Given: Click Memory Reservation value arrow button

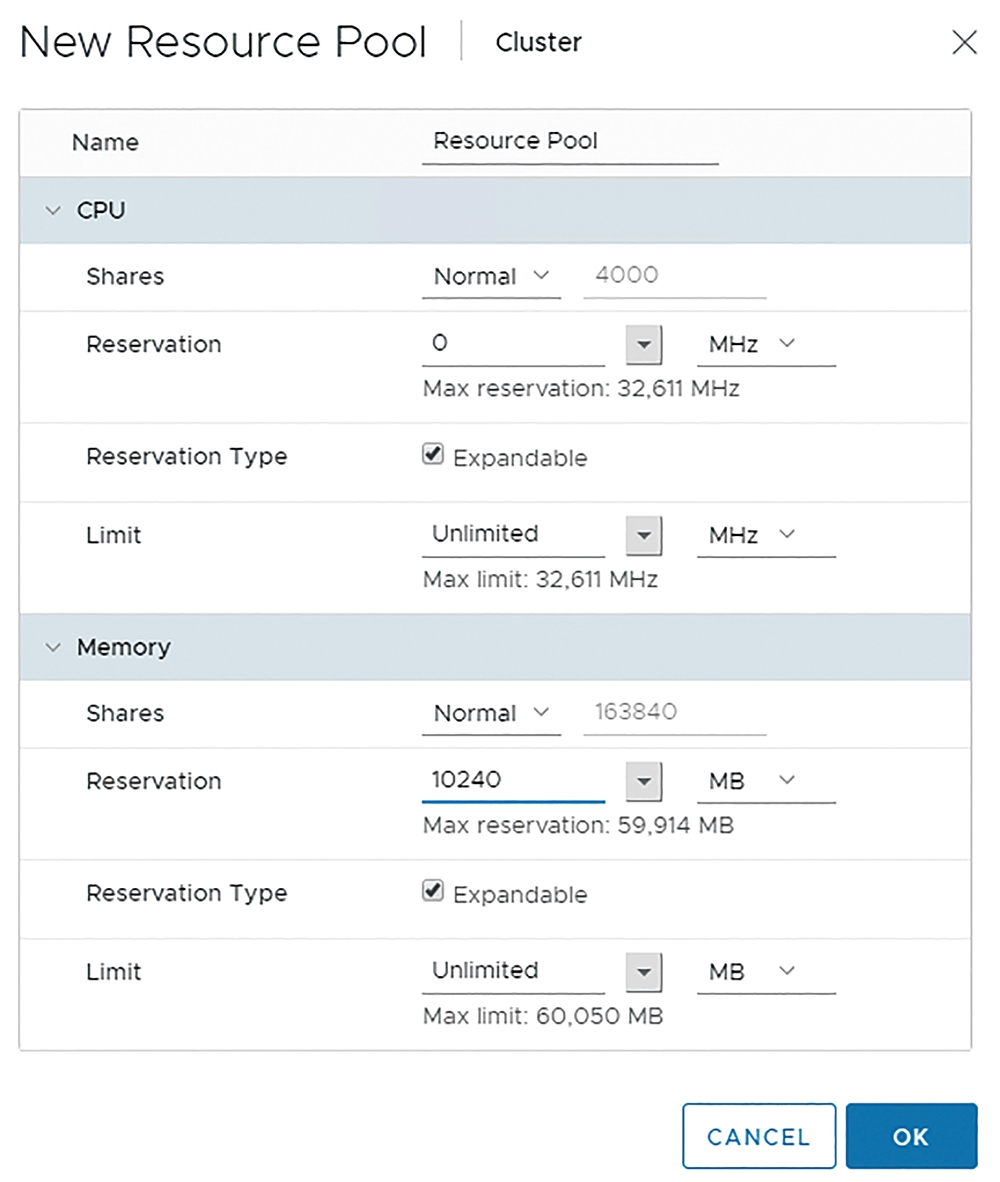Looking at the screenshot, I should pos(644,781).
